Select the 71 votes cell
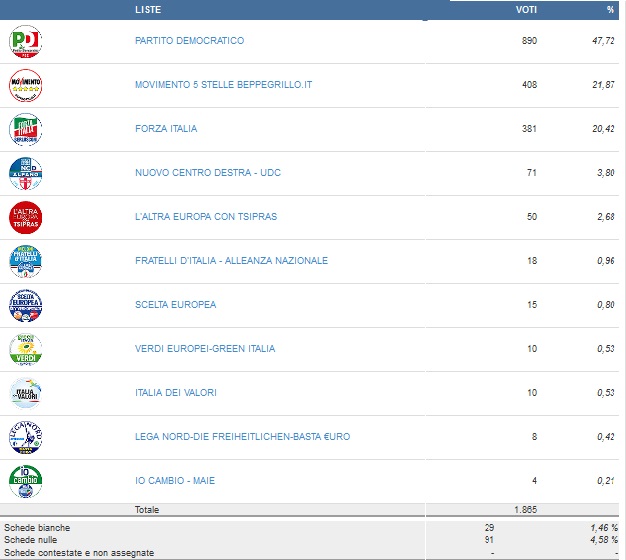626x560 pixels. (x=532, y=172)
